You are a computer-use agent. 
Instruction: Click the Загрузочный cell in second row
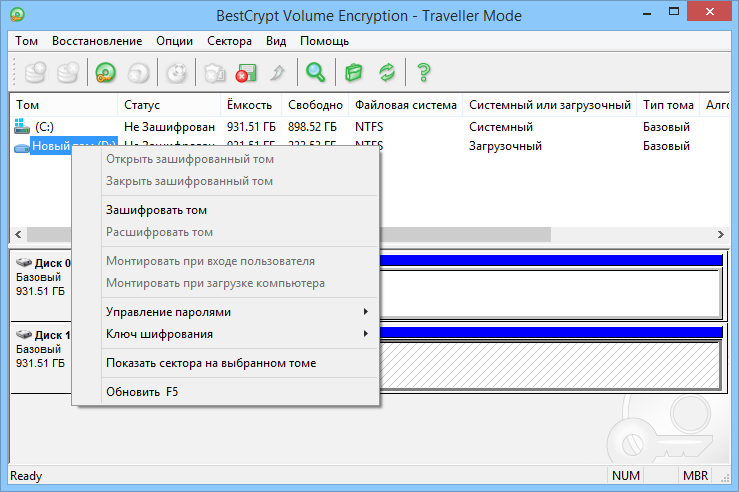[505, 146]
